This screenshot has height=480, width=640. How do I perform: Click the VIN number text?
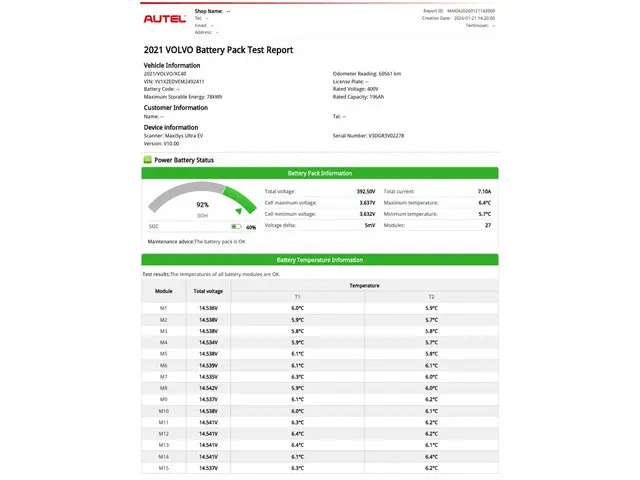coord(174,81)
